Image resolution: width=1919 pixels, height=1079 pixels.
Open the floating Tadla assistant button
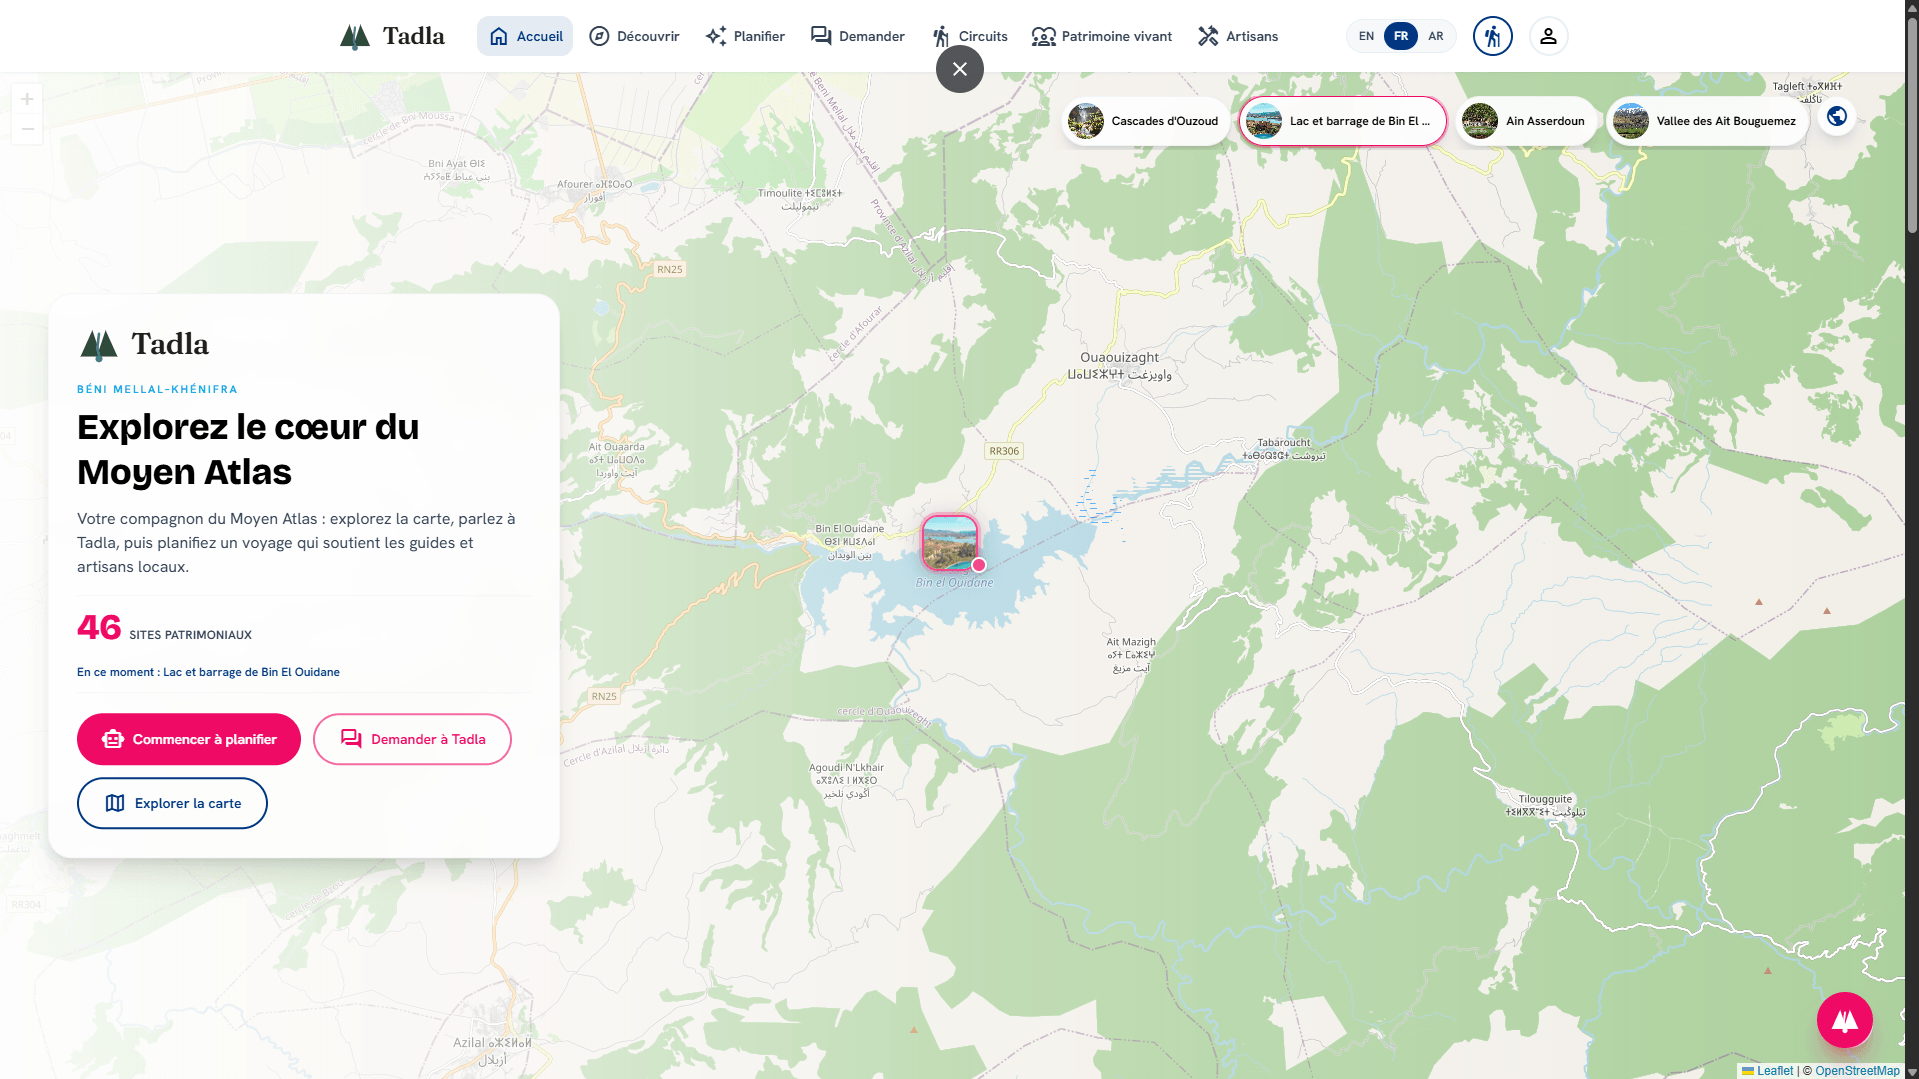tap(1844, 1020)
